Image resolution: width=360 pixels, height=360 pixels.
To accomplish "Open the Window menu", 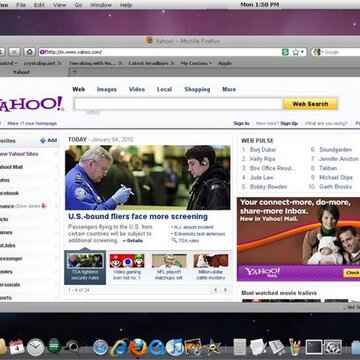I will tap(101, 5).
